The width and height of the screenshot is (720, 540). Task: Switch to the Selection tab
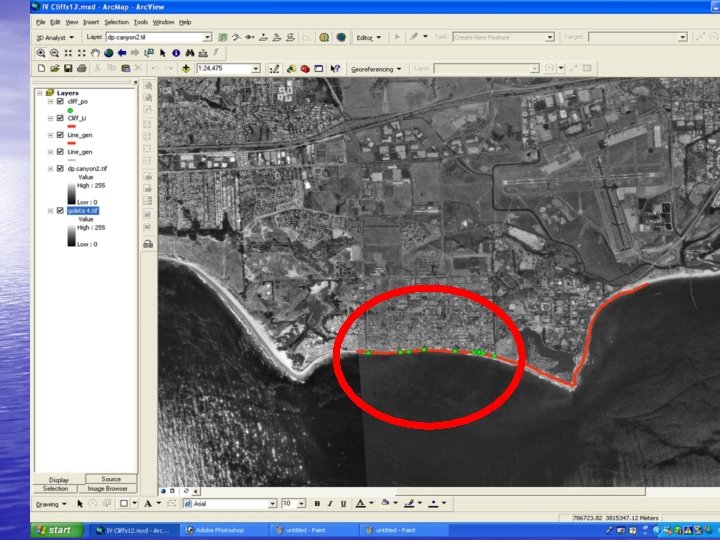[x=55, y=489]
